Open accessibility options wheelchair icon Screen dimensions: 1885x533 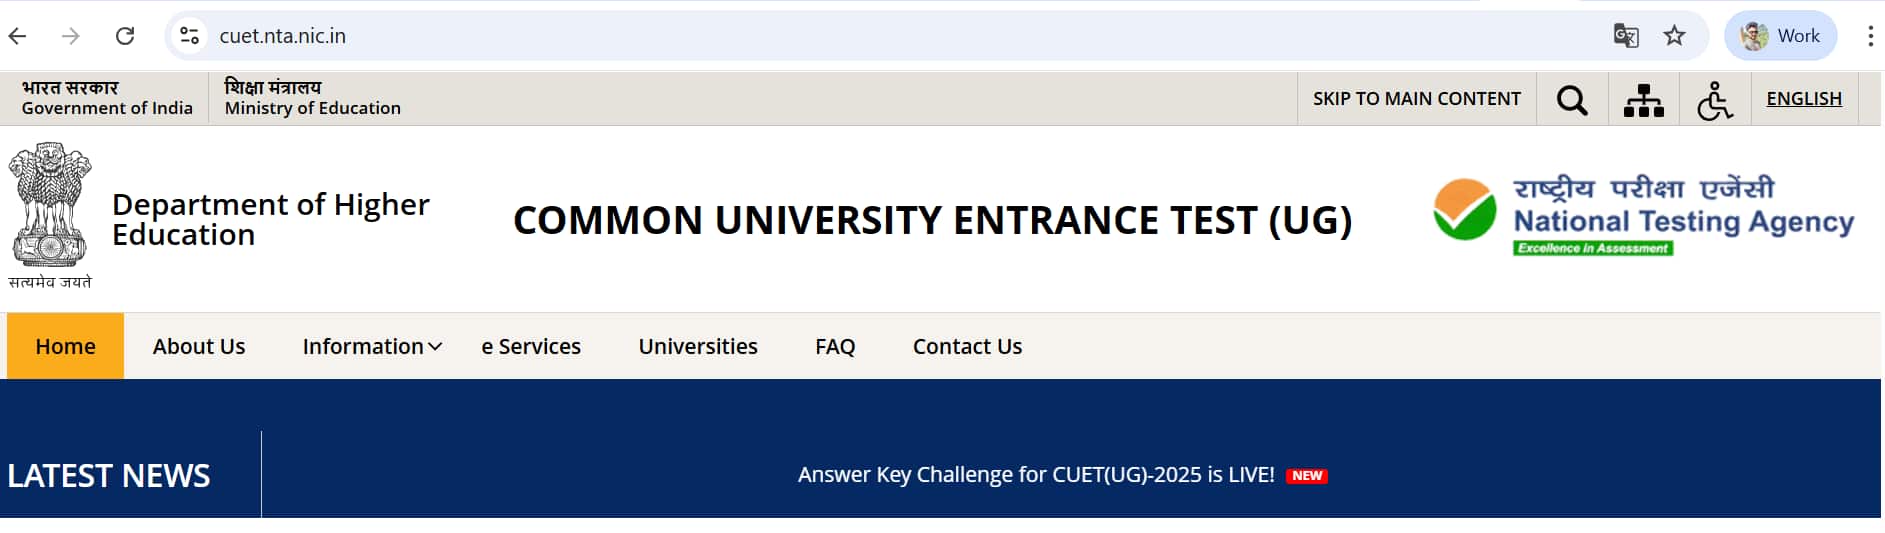(x=1715, y=100)
